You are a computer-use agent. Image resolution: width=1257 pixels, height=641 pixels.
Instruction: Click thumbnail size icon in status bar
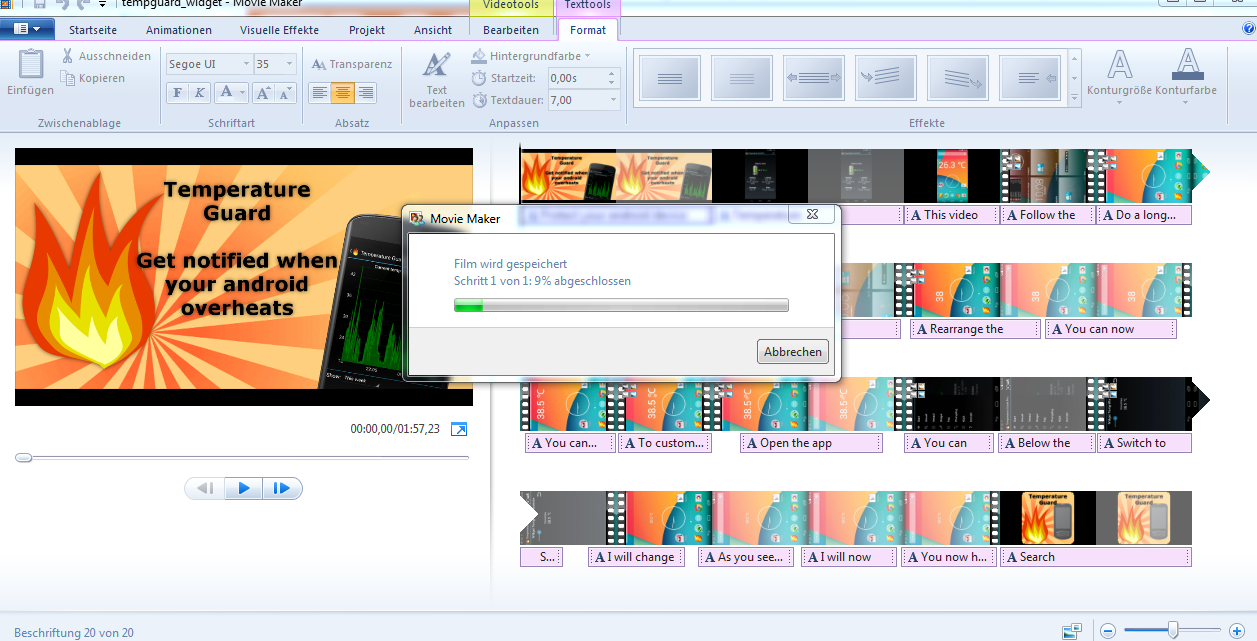coord(1072,631)
